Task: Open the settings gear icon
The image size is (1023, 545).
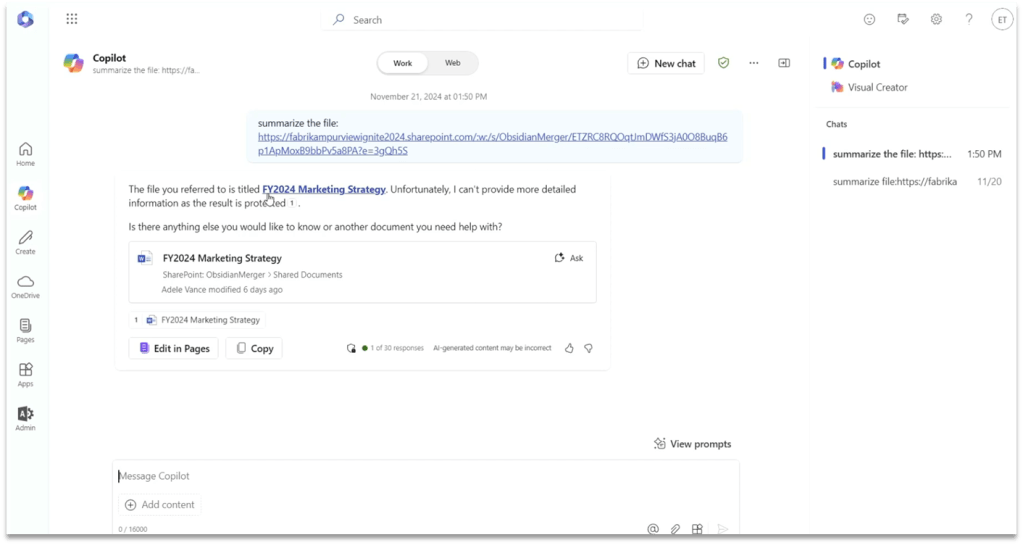Action: [x=936, y=19]
